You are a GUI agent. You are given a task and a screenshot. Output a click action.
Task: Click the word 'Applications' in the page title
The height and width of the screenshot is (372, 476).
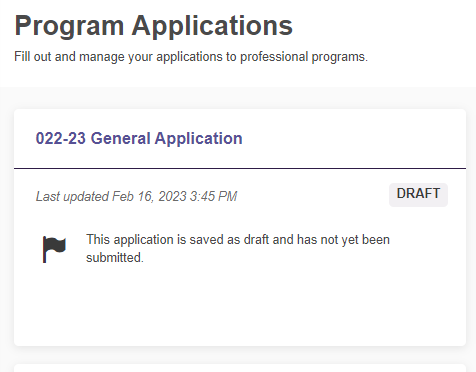212,26
